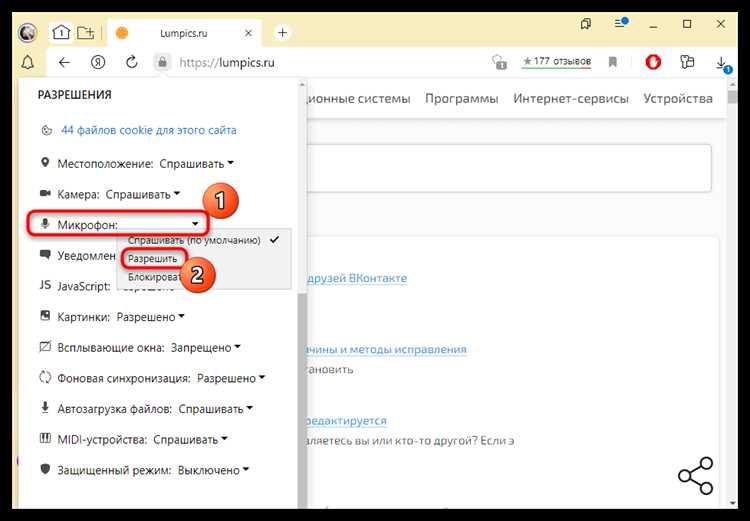The width and height of the screenshot is (750, 521).
Task: Click the Lumpics.ru tab
Action: click(x=184, y=33)
